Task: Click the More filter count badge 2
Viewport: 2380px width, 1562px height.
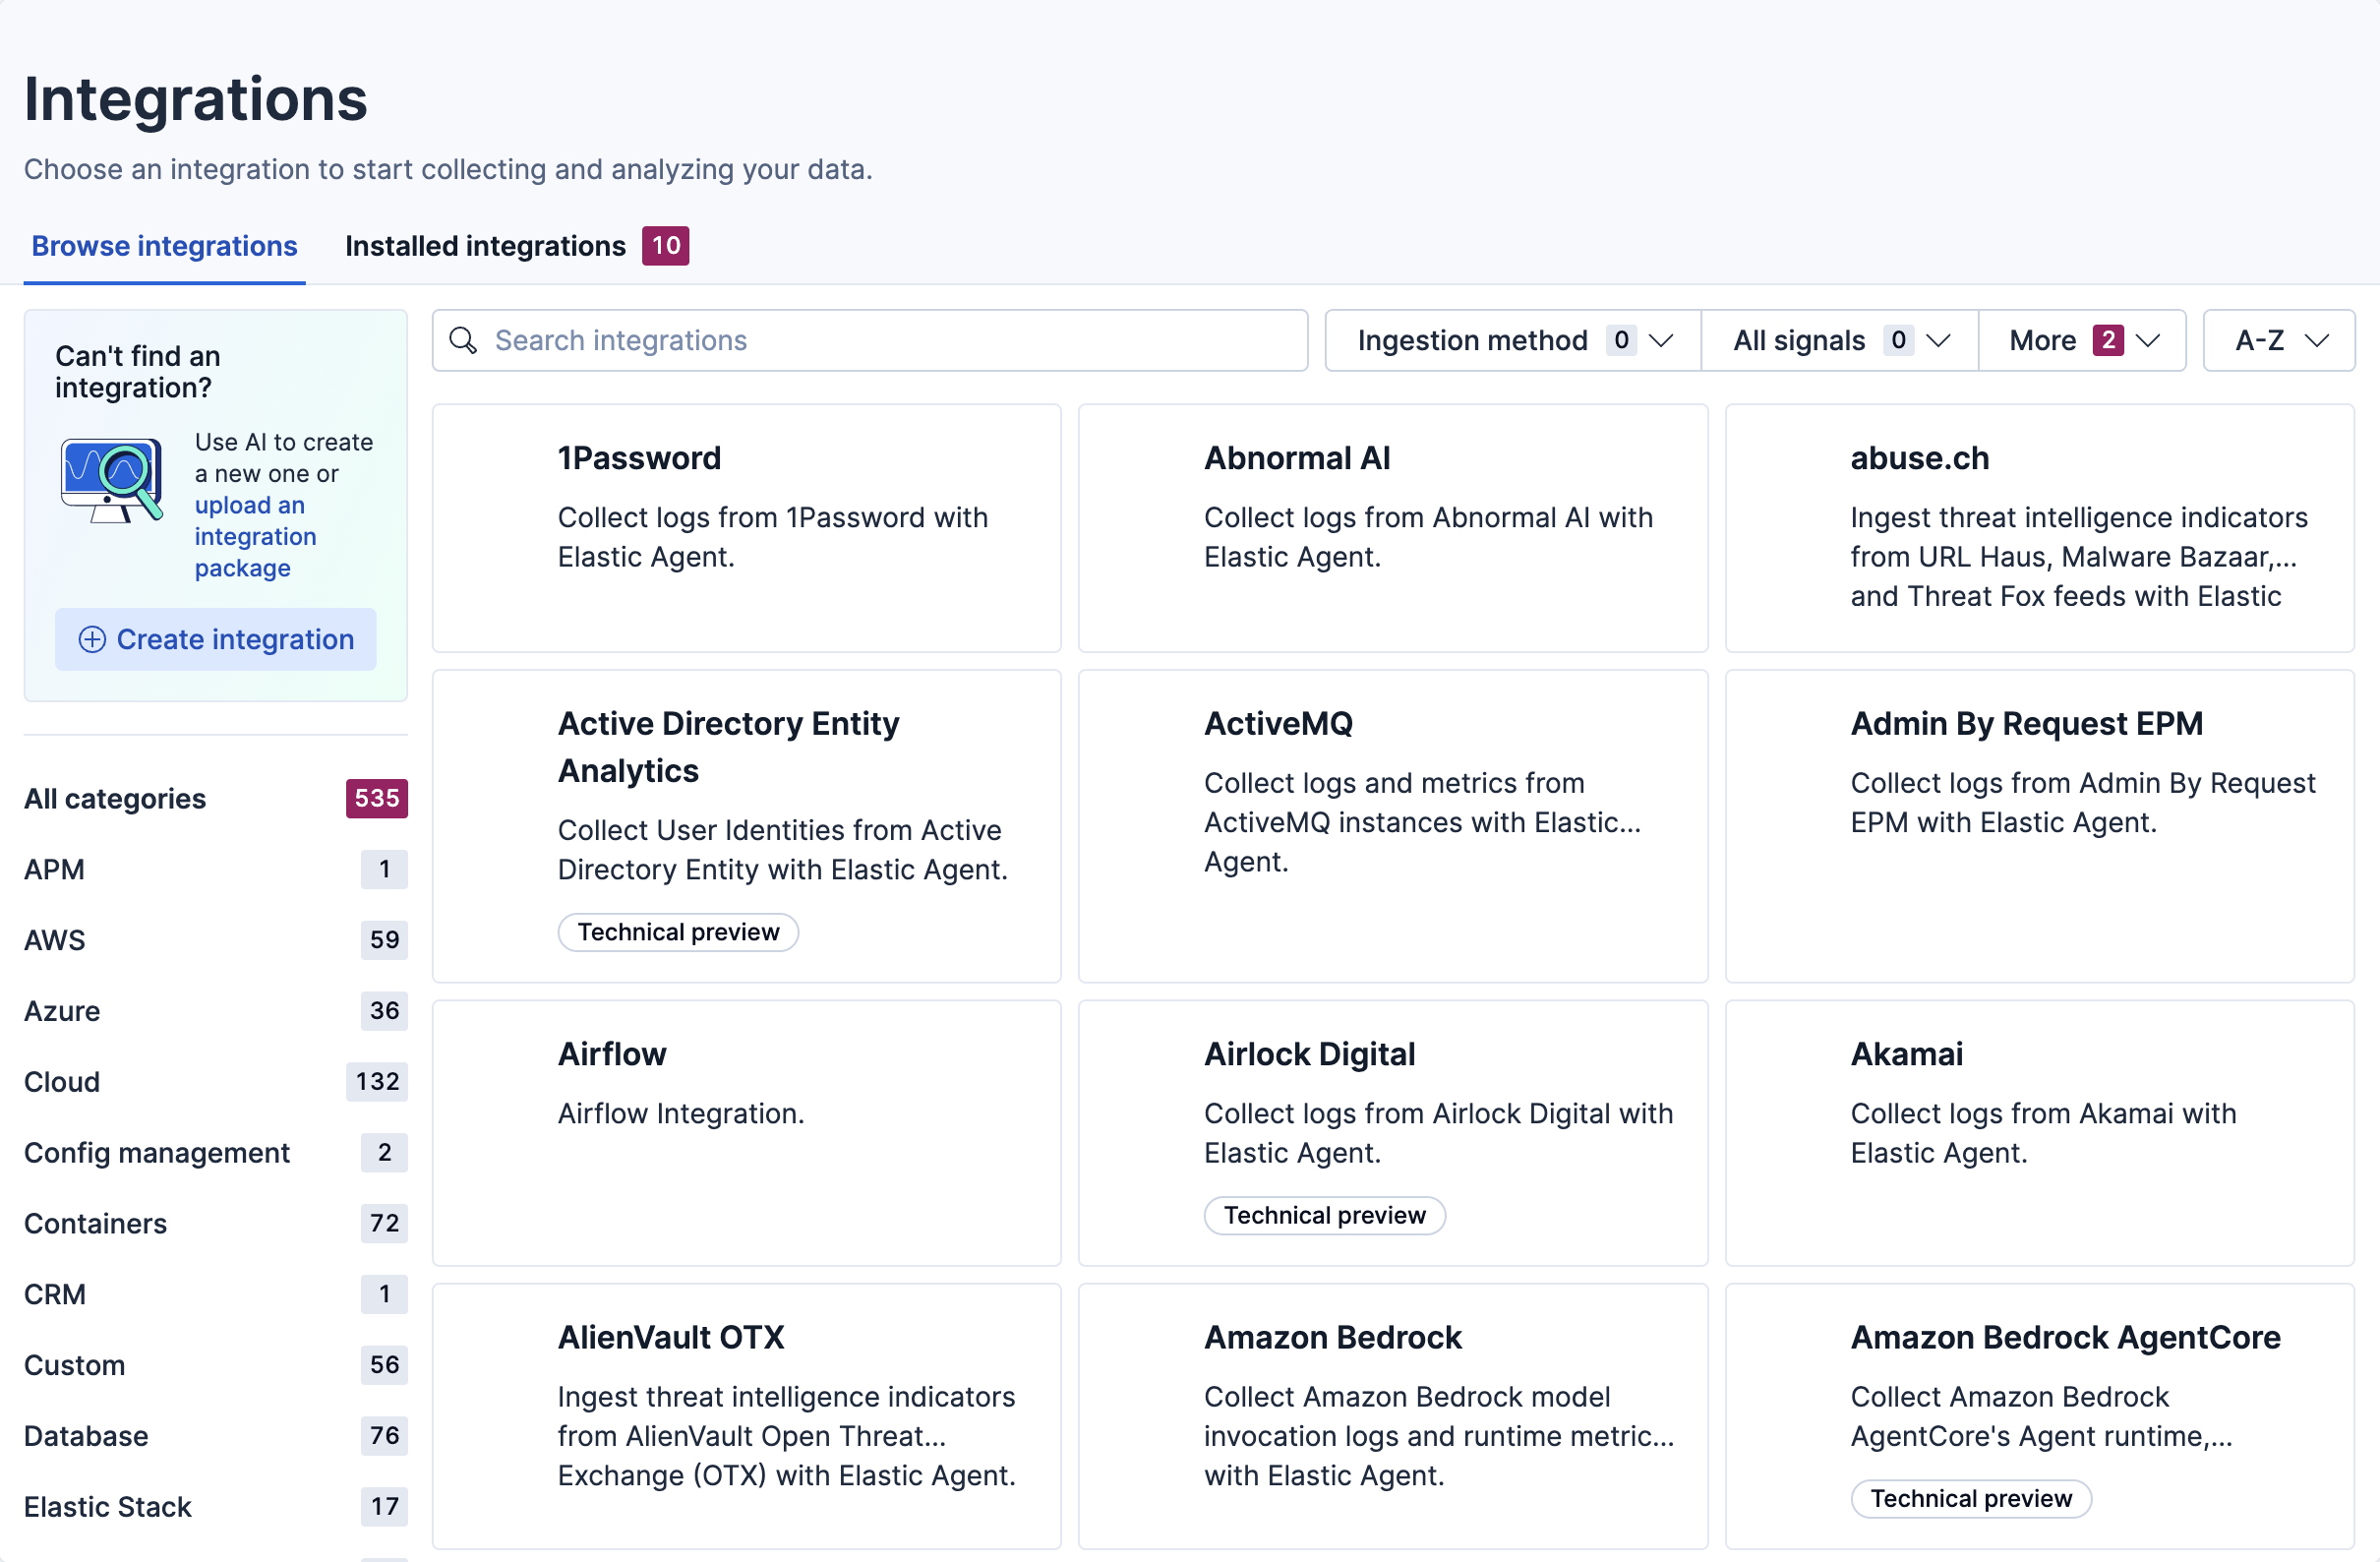Action: click(x=2108, y=340)
